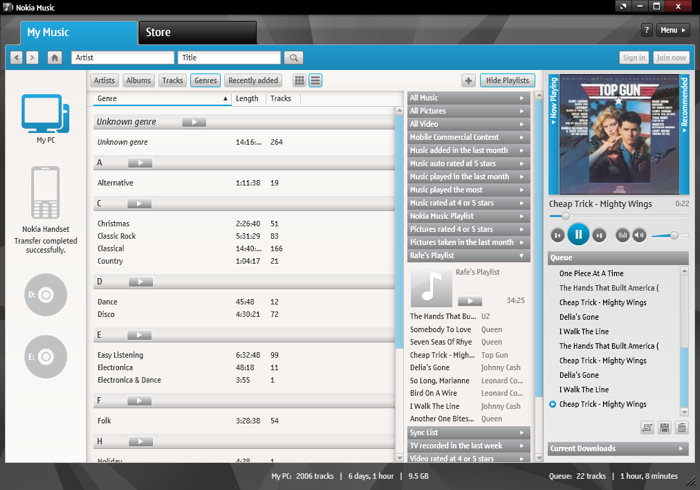
Task: Adjust the track progress slider
Action: coord(619,216)
